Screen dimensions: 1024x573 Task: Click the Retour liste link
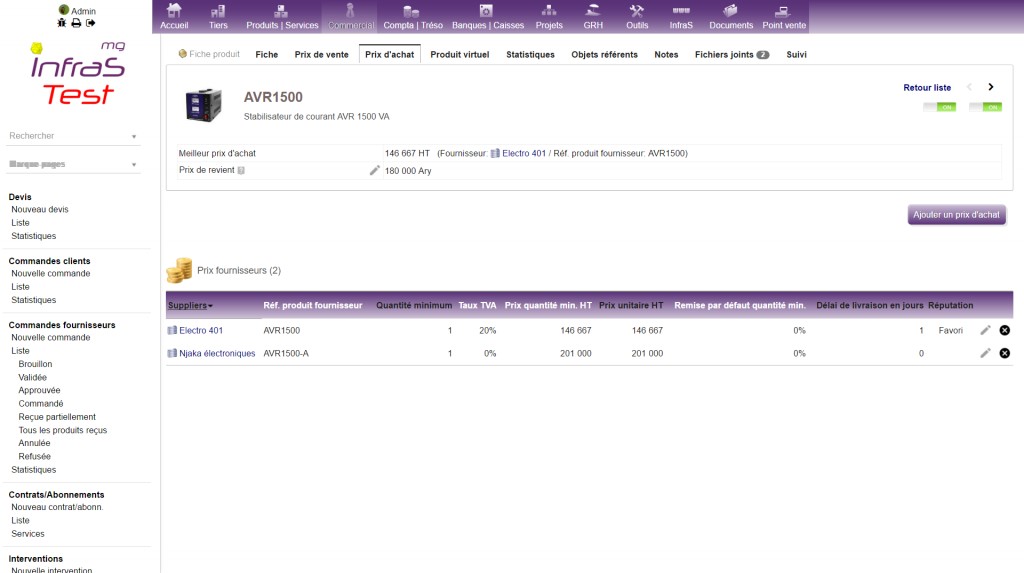(927, 88)
